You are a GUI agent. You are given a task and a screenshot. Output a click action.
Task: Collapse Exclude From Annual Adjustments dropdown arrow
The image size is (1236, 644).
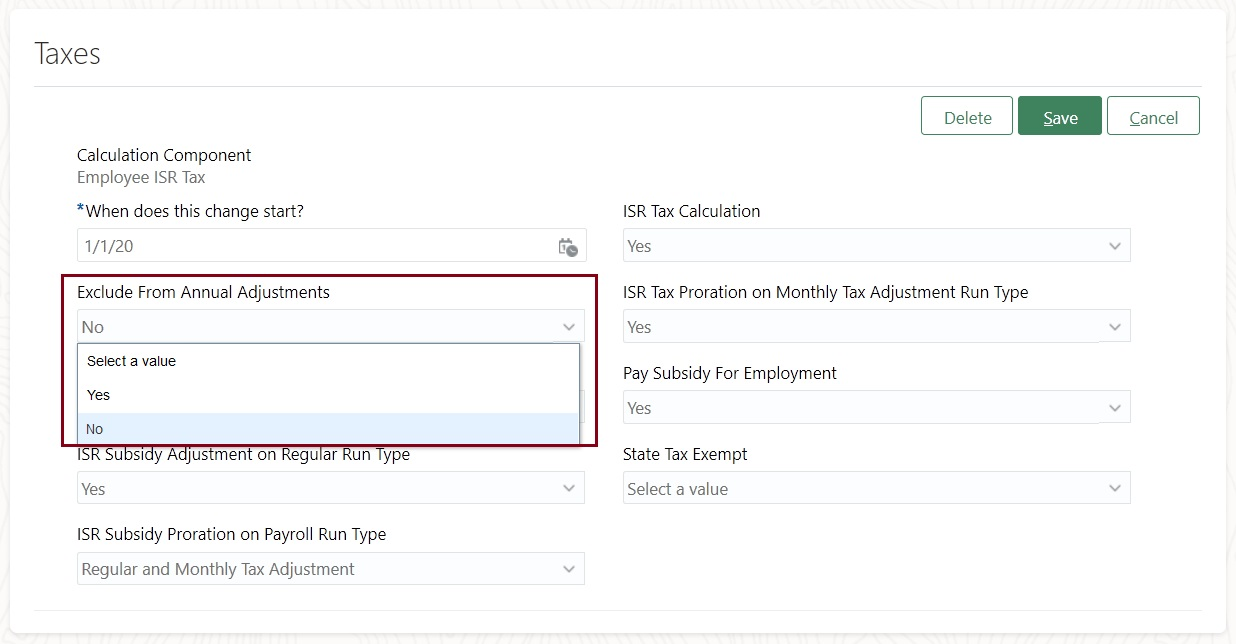[568, 327]
